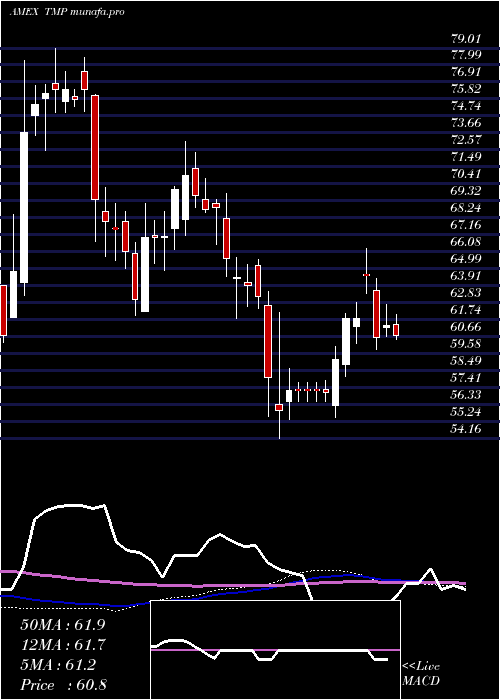Click the Price : 60.8 readout
Screen dimensions: 500x700
[x=63, y=685]
